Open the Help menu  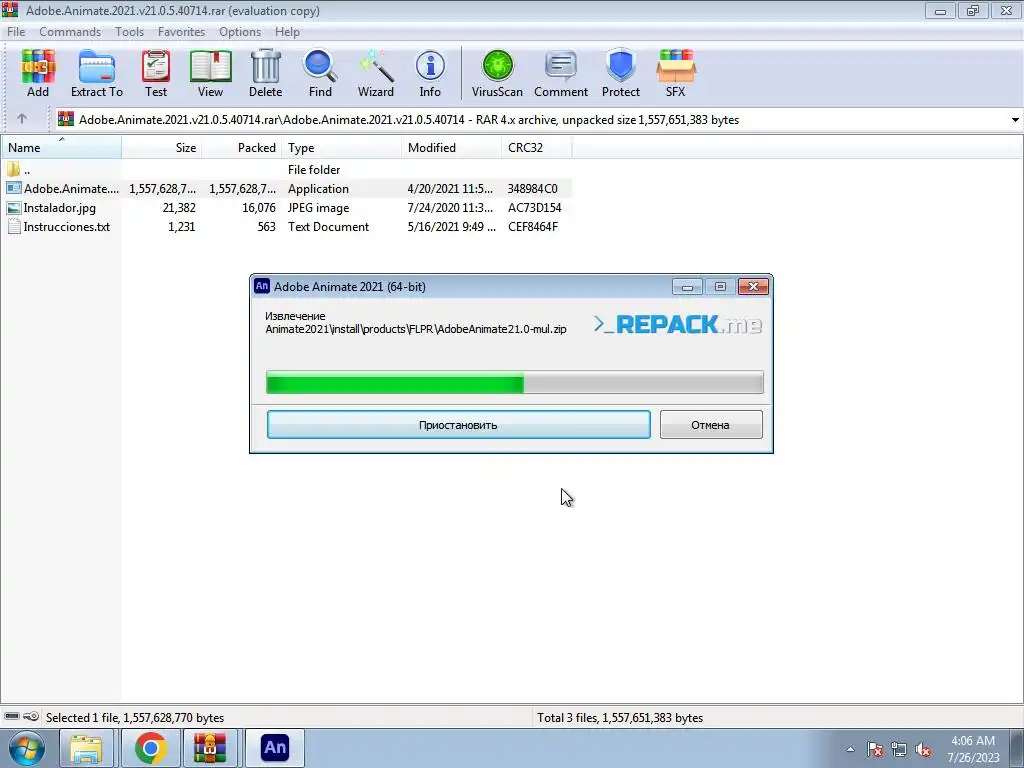pyautogui.click(x=287, y=31)
